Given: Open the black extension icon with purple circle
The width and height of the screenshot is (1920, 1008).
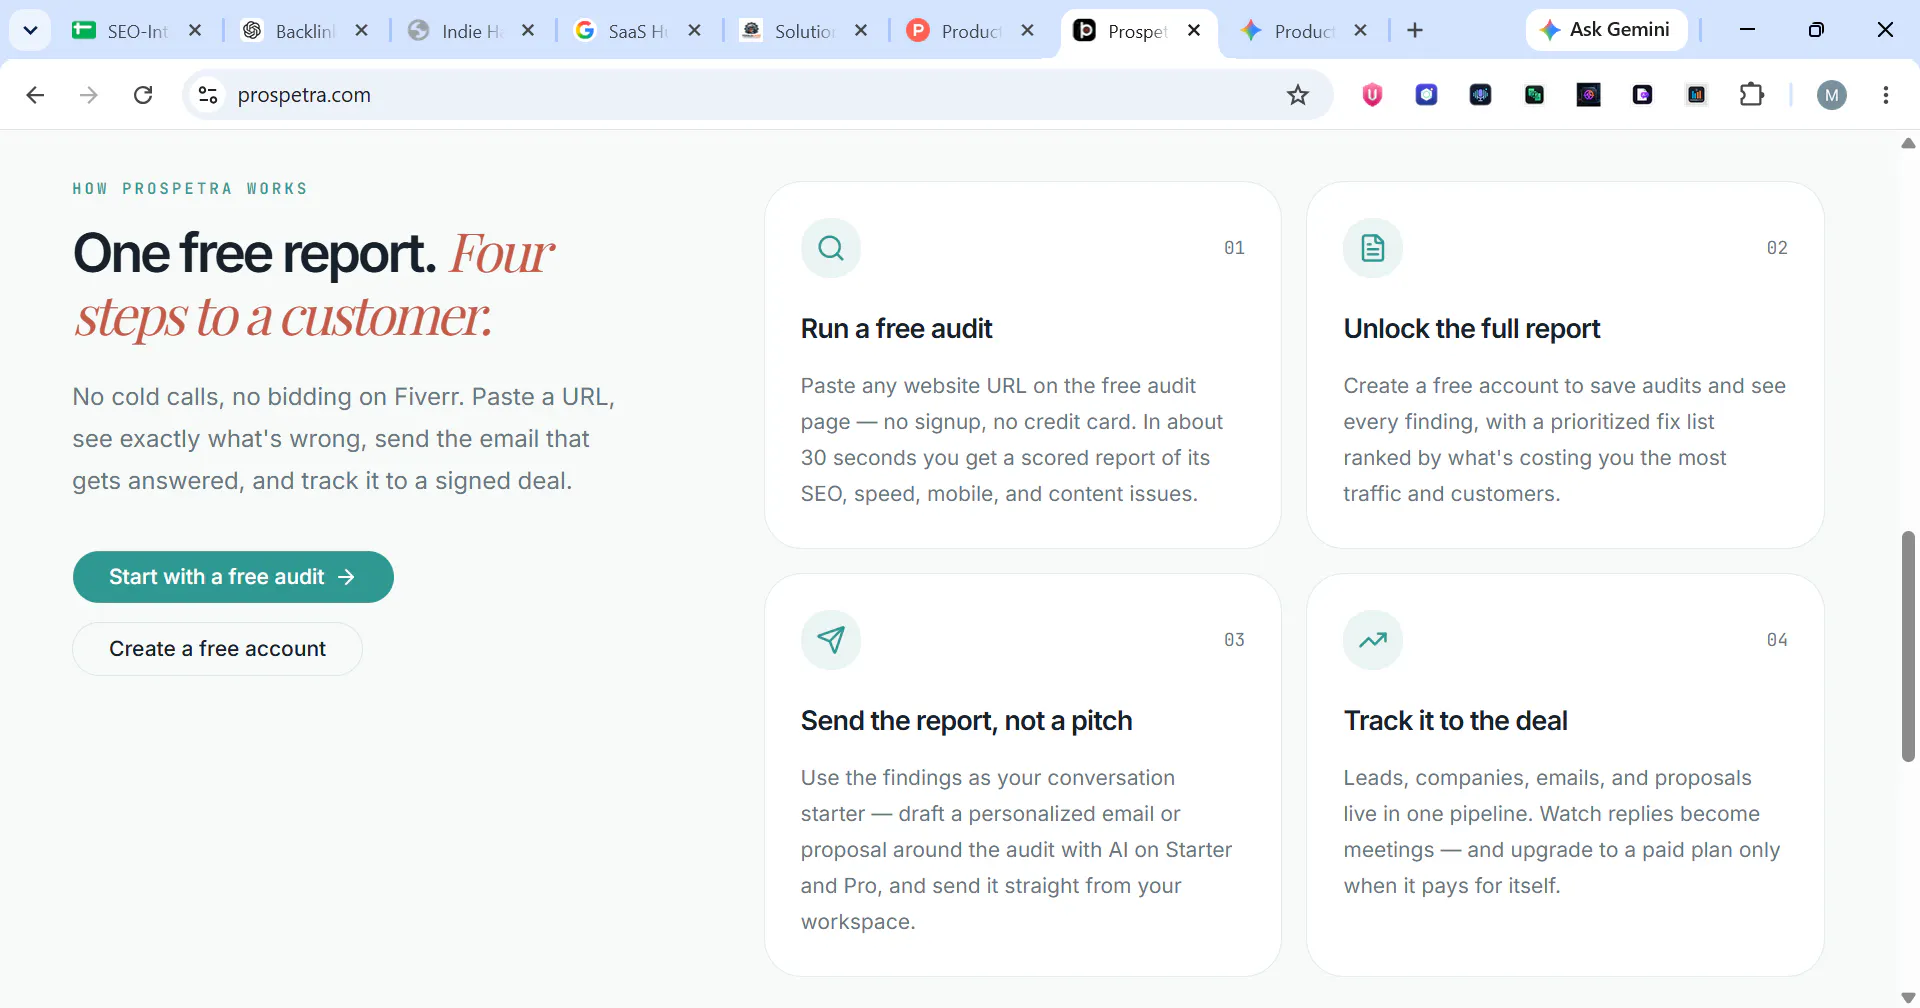Looking at the screenshot, I should point(1588,95).
